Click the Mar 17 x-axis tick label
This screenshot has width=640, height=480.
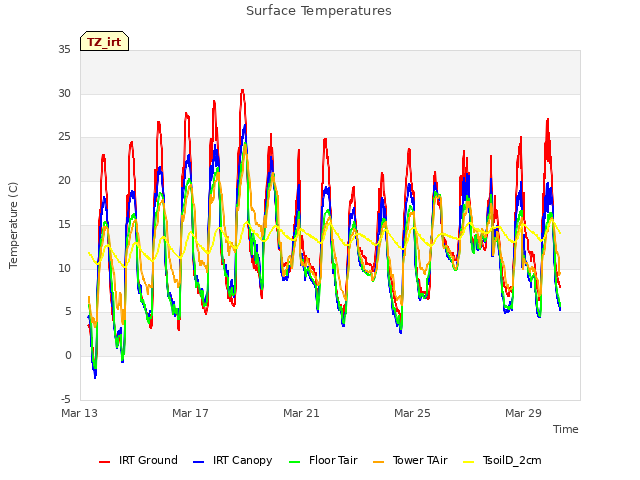190,413
